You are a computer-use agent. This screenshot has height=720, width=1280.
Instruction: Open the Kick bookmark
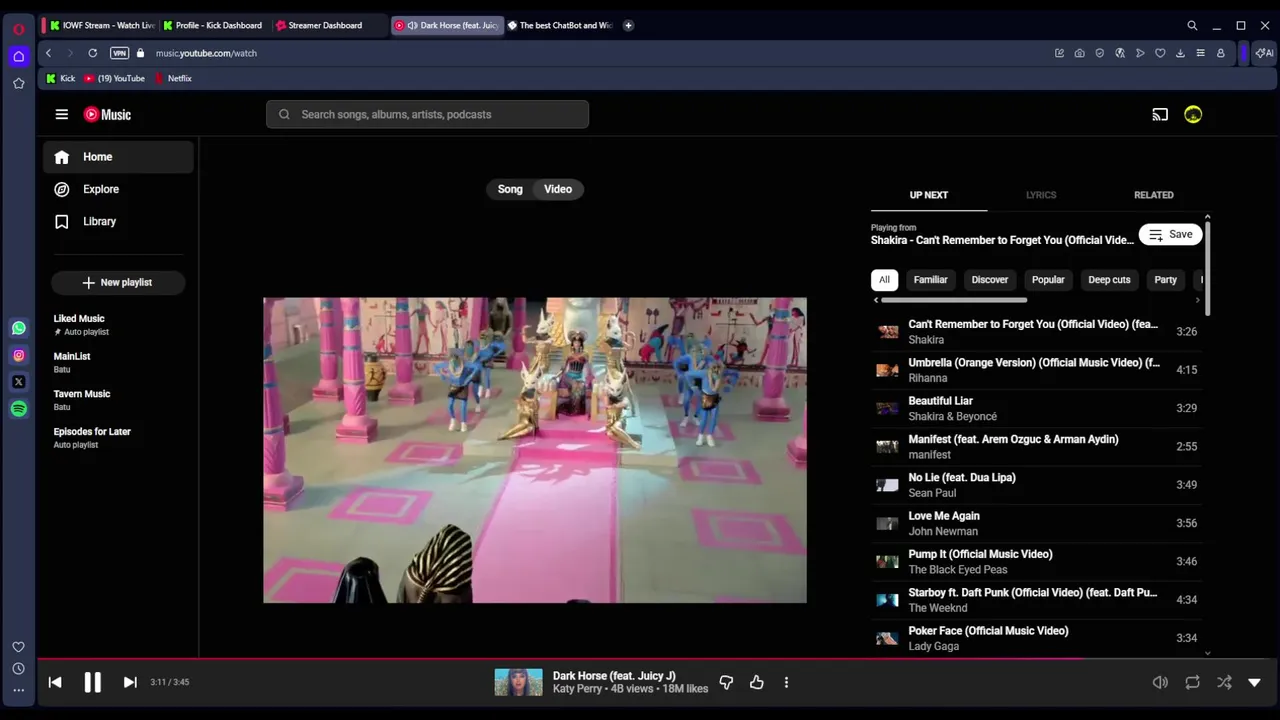(x=61, y=78)
